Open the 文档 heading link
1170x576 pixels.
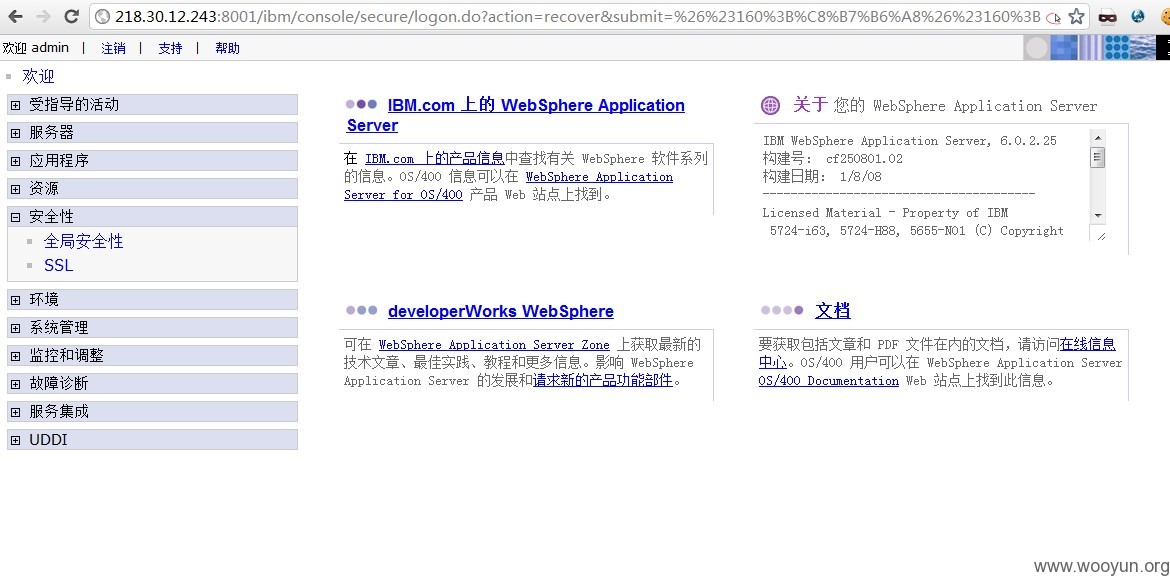pyautogui.click(x=833, y=310)
